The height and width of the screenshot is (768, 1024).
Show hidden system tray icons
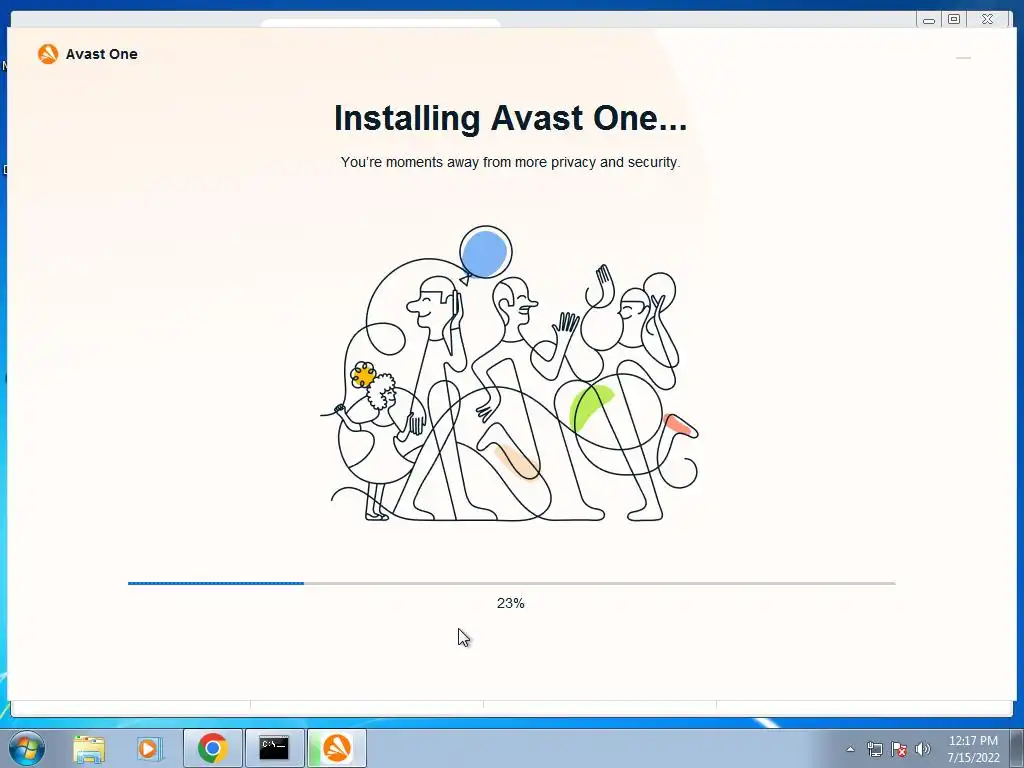pos(850,749)
